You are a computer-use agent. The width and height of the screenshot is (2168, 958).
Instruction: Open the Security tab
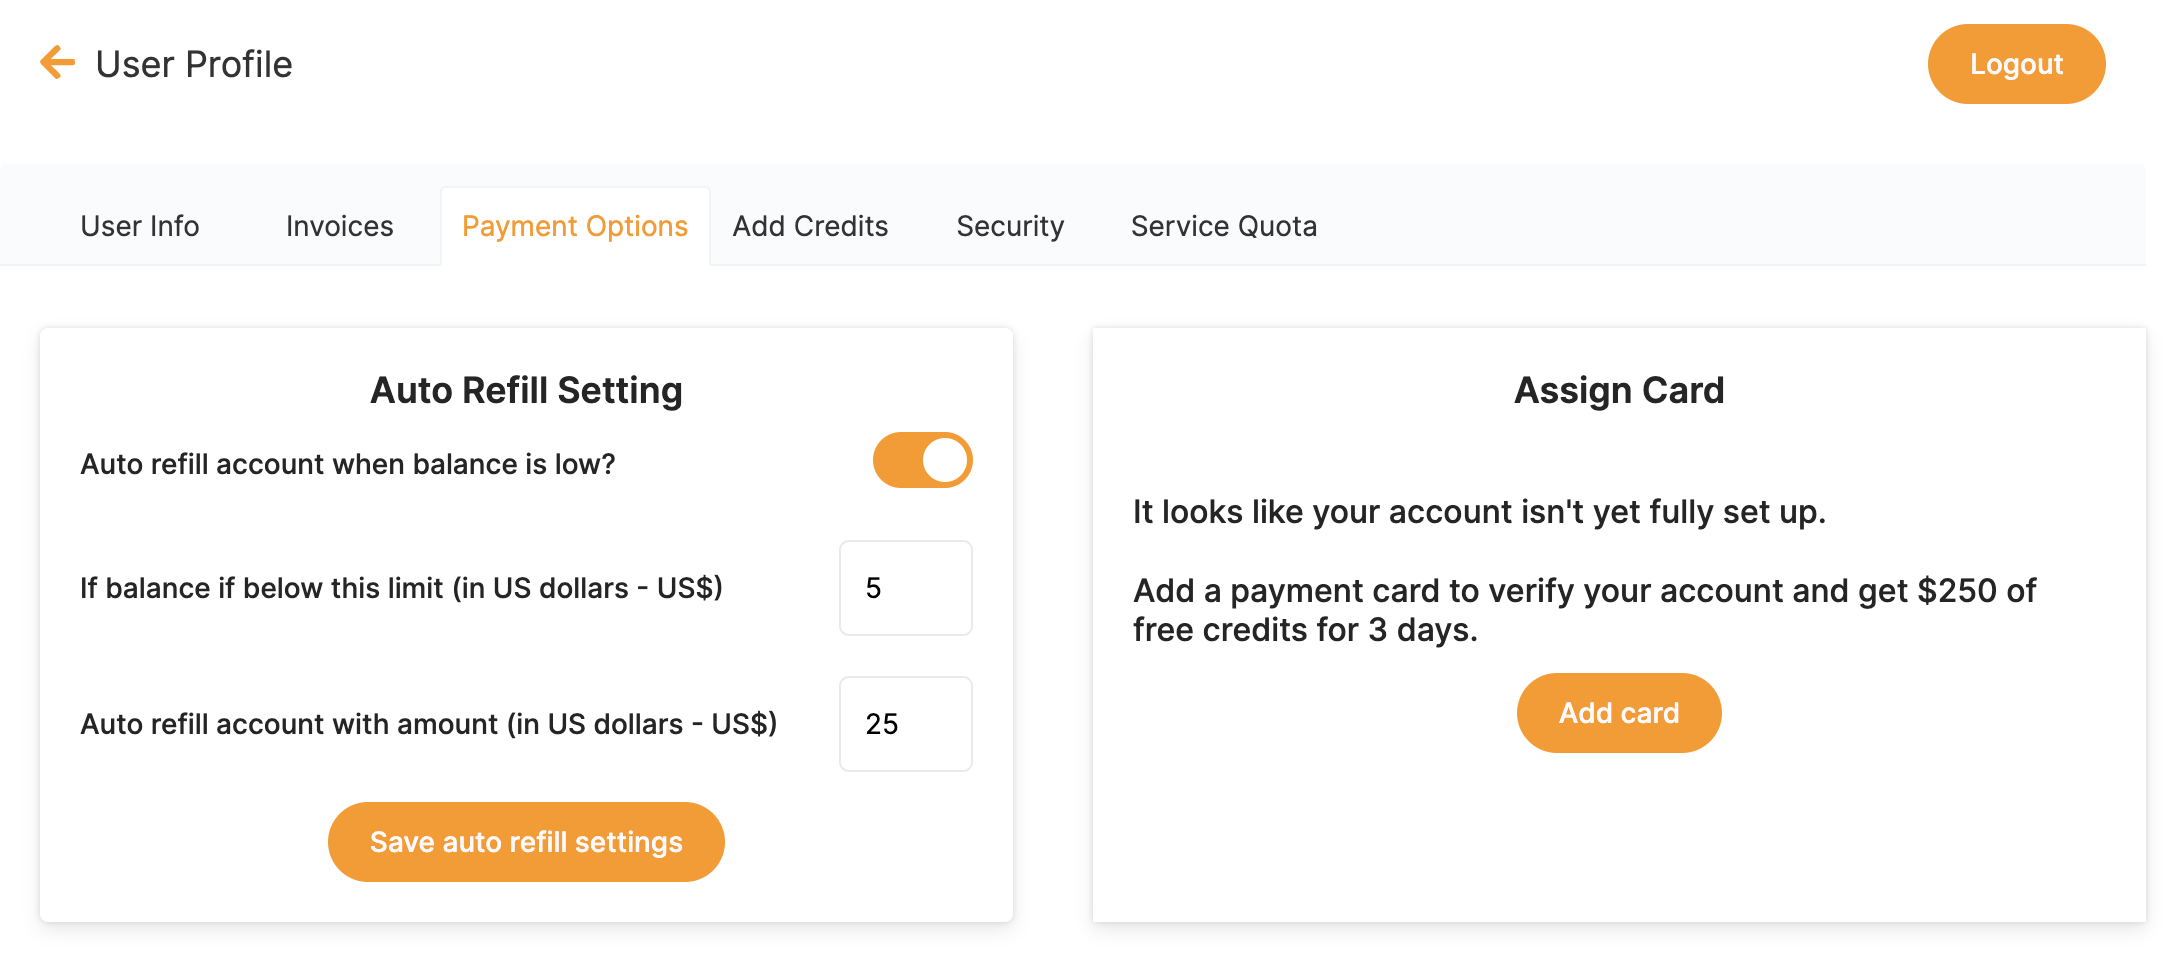coord(1010,226)
